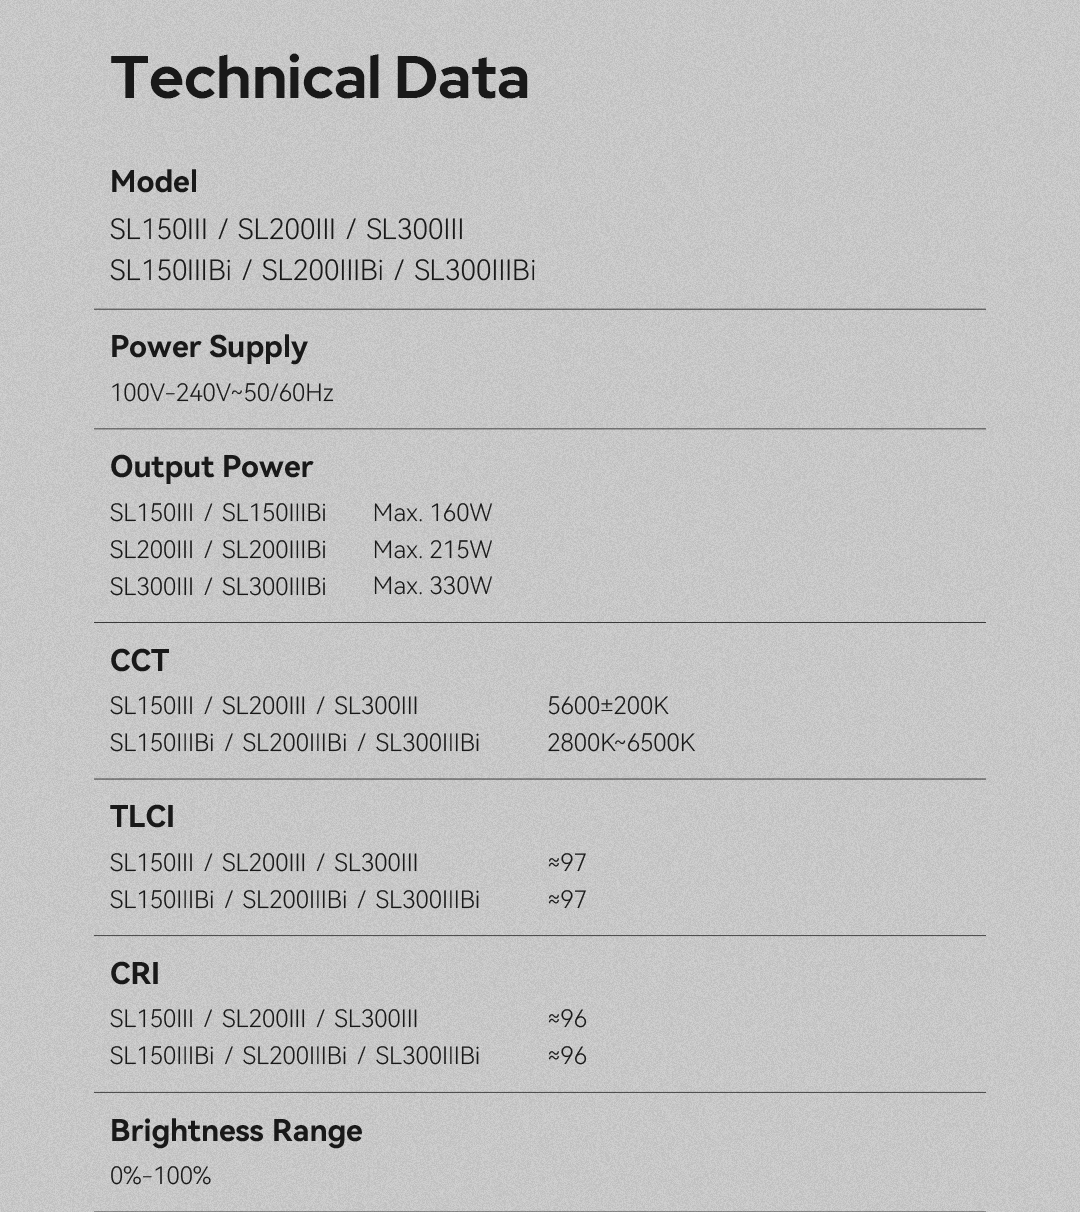Select the "CRI" section heading
The height and width of the screenshot is (1212, 1080).
point(135,974)
